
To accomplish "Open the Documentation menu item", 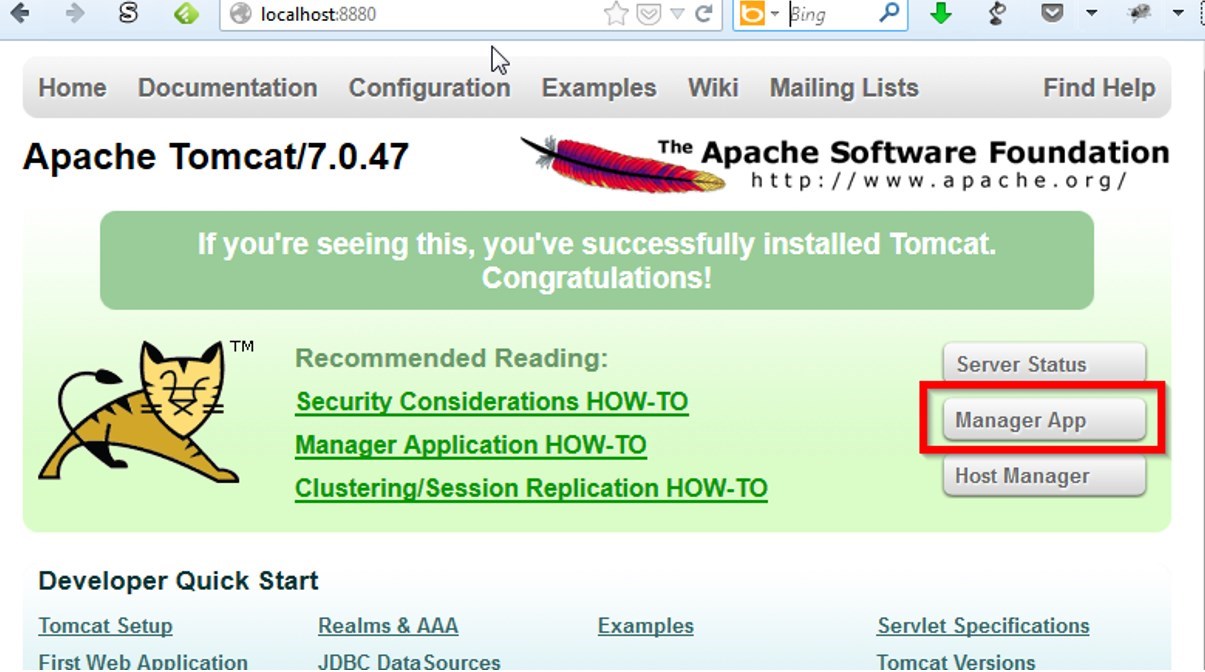I will pos(228,88).
